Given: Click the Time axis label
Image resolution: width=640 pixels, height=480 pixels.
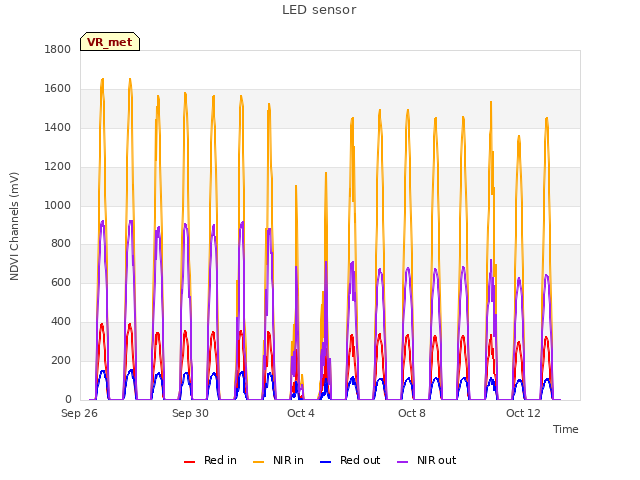Looking at the screenshot, I should click(x=565, y=429).
